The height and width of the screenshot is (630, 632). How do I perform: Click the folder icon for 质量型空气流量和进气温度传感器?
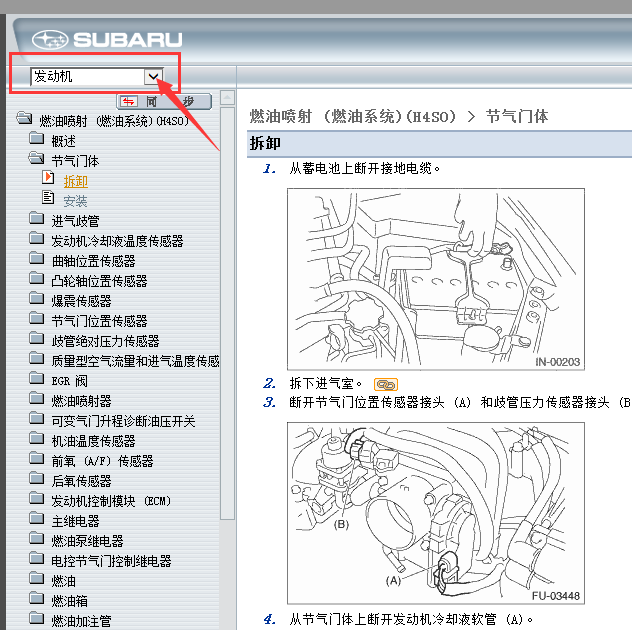coord(36,358)
